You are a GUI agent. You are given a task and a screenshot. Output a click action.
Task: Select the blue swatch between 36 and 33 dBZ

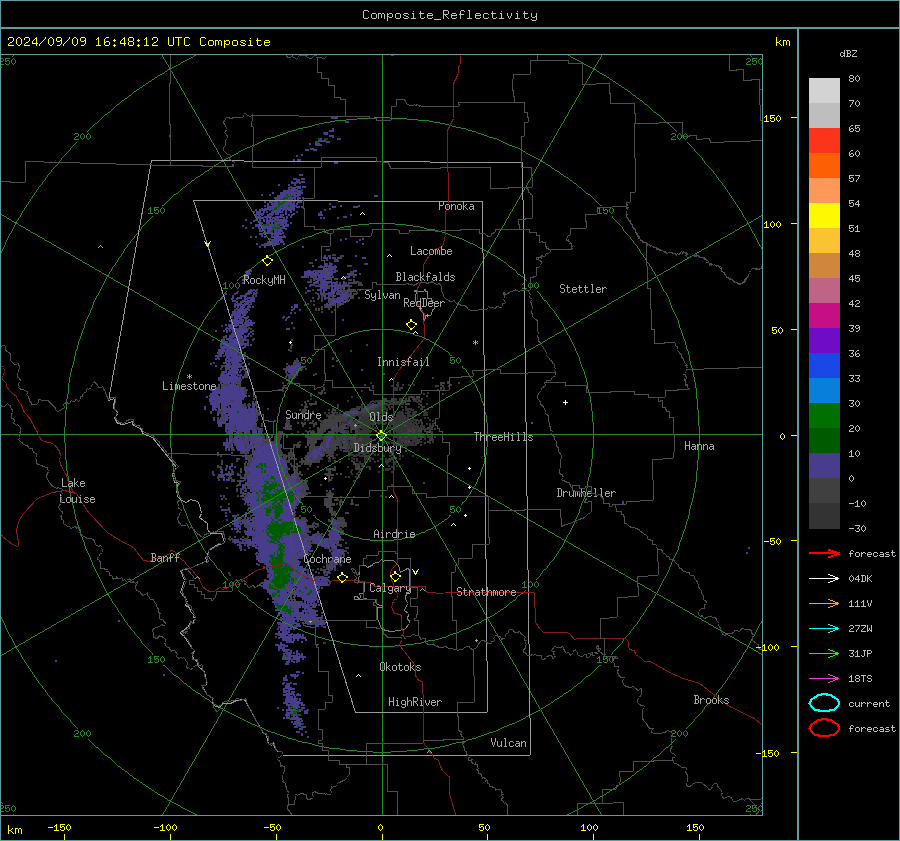pos(824,366)
